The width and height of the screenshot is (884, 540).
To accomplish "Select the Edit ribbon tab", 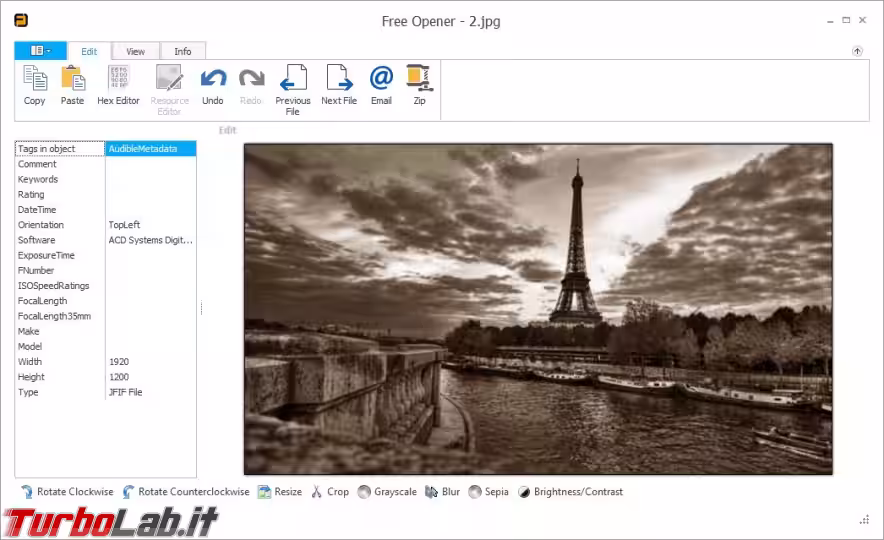I will click(89, 52).
